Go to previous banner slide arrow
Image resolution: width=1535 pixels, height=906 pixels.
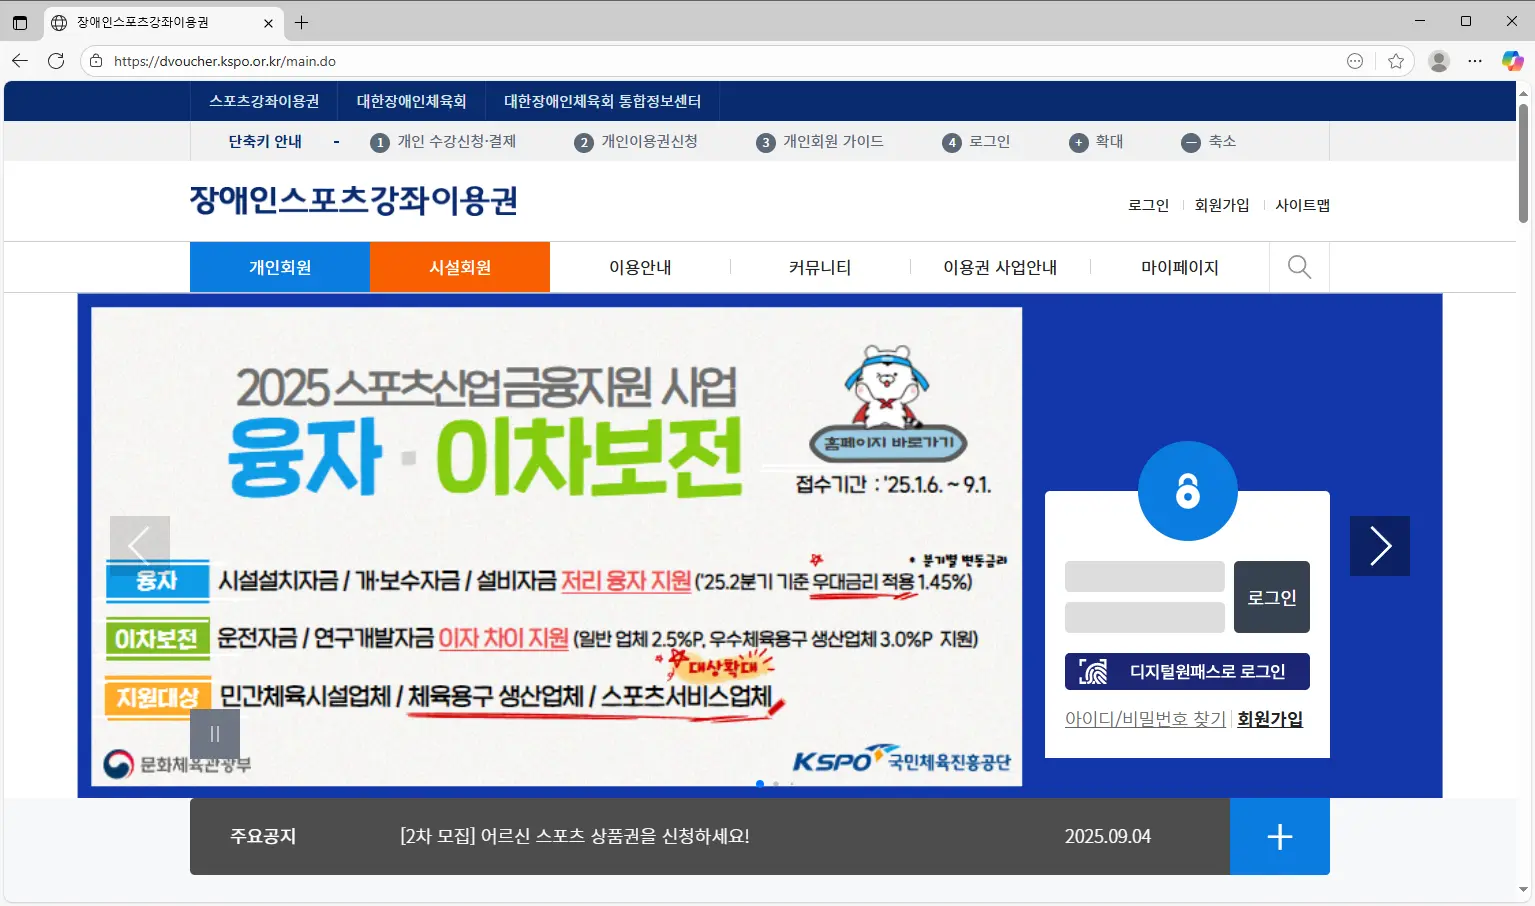[140, 546]
